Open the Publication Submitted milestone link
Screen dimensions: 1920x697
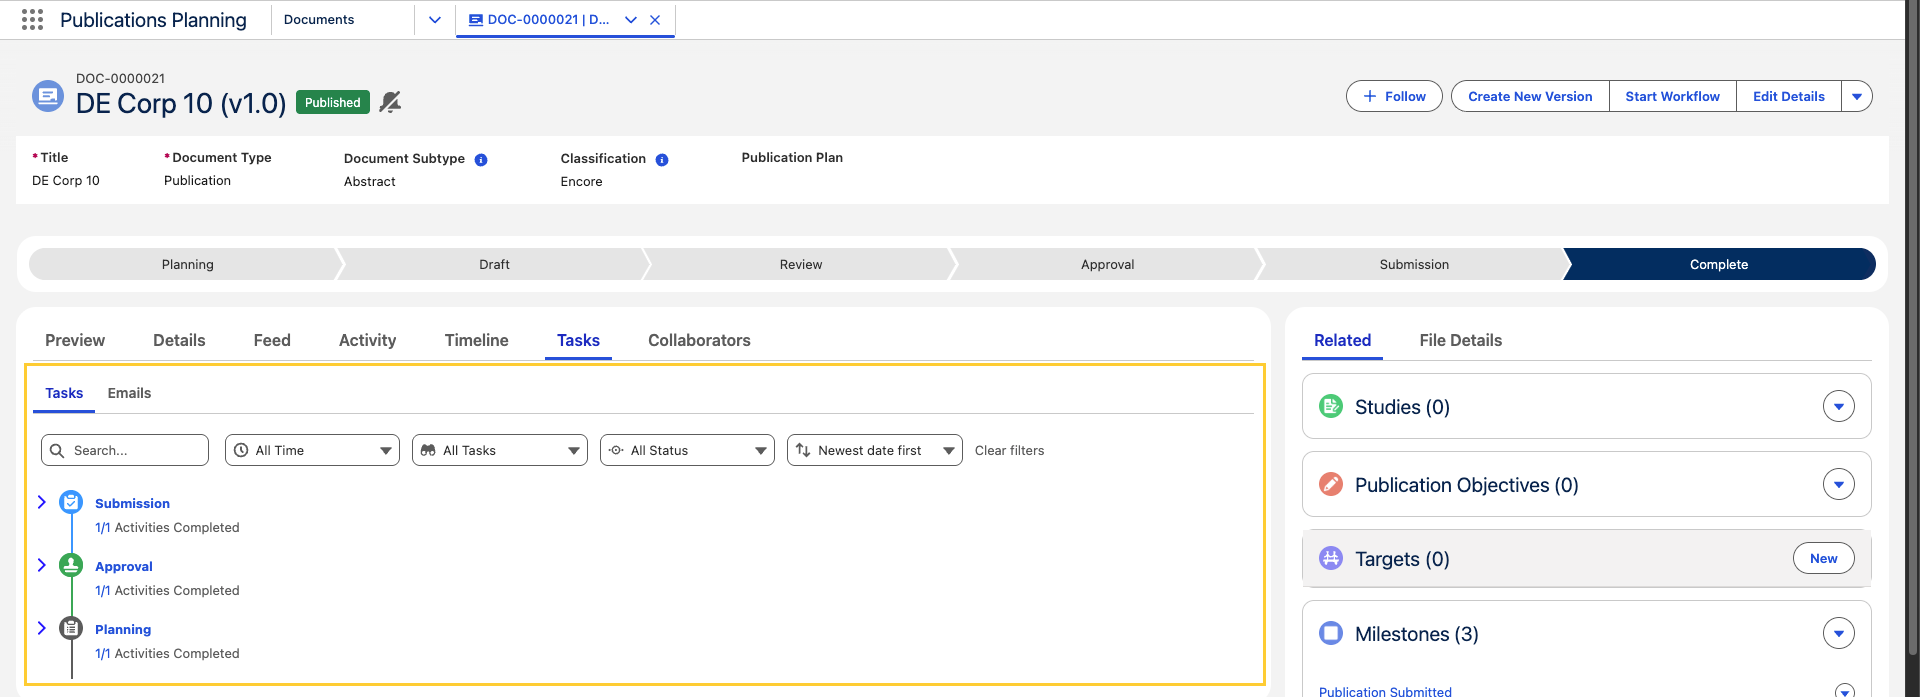pyautogui.click(x=1385, y=690)
